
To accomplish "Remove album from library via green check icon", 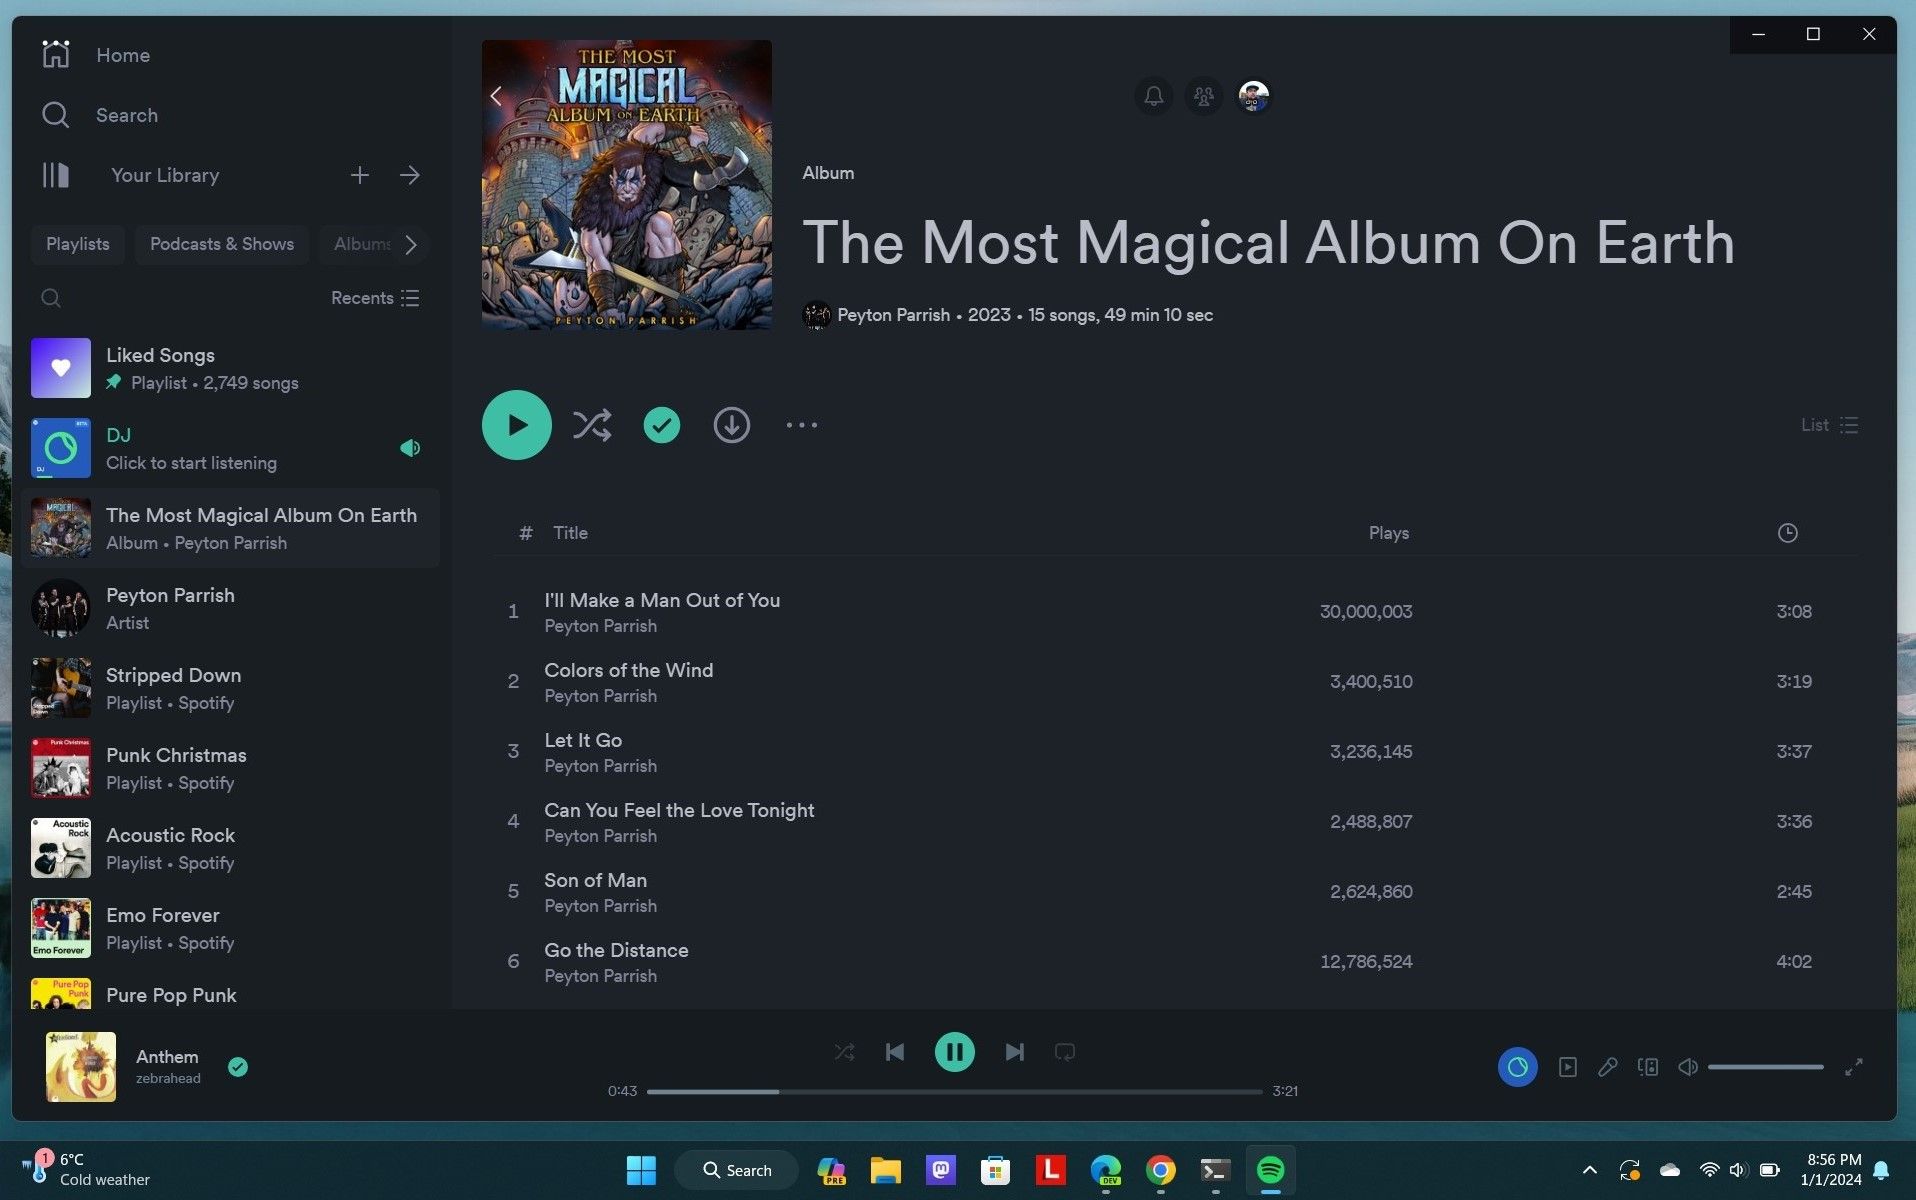I will 661,424.
